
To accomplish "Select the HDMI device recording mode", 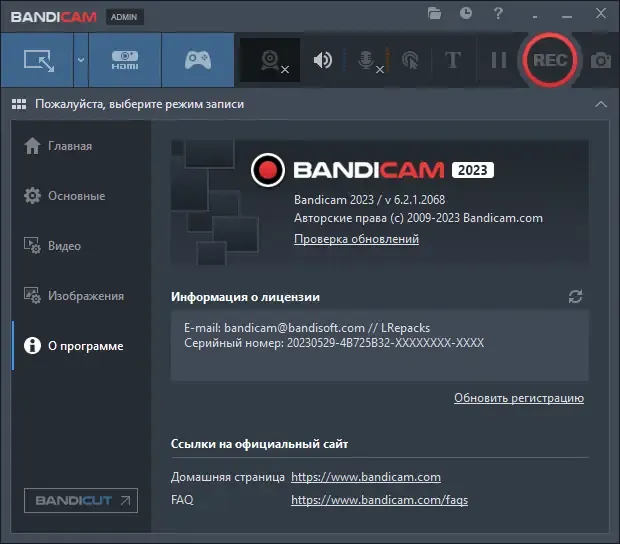I will tap(125, 60).
